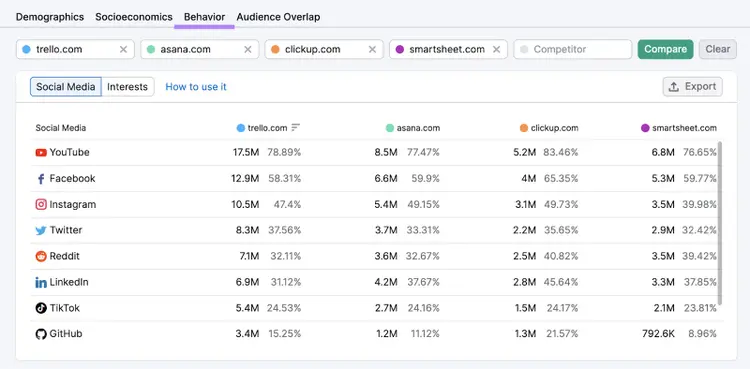Click the orange dot in clickup.com field
This screenshot has width=750, height=369.
(x=275, y=49)
